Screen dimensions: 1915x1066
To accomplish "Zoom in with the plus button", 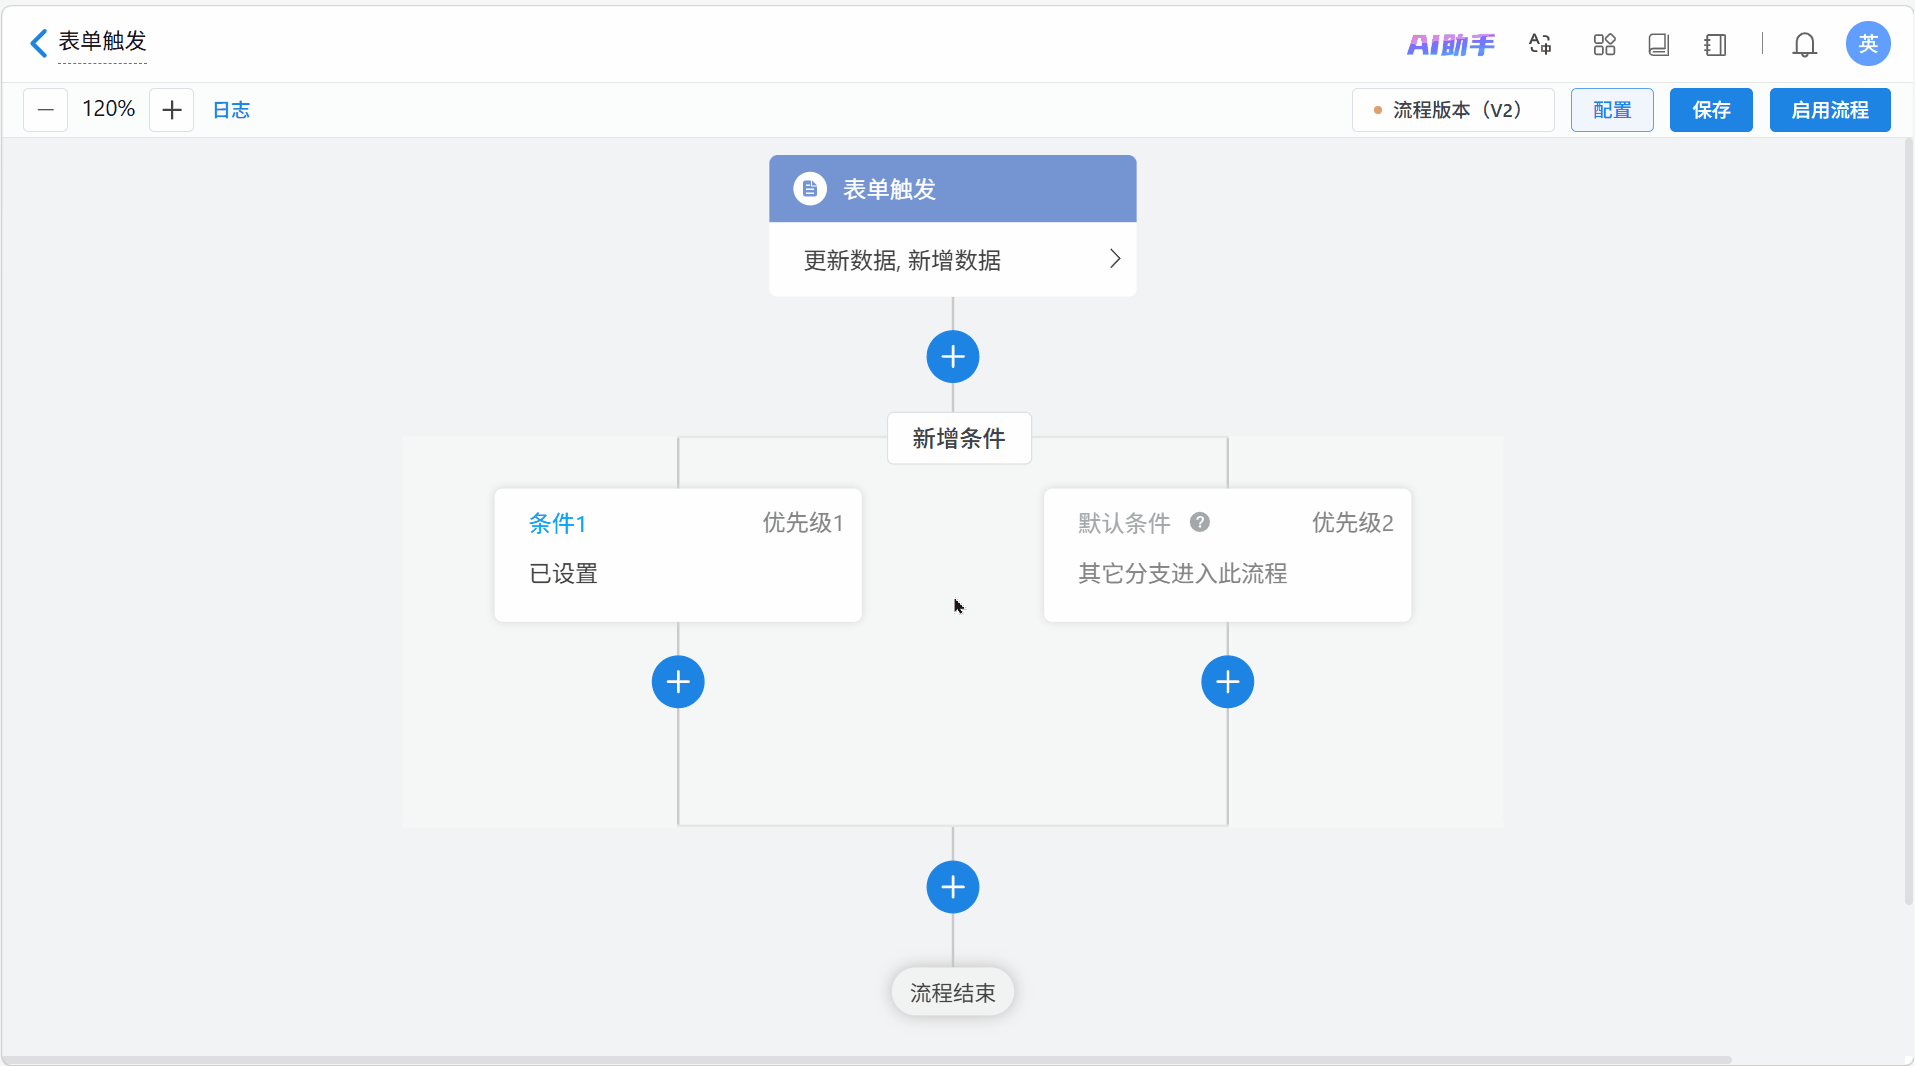I will pos(172,110).
